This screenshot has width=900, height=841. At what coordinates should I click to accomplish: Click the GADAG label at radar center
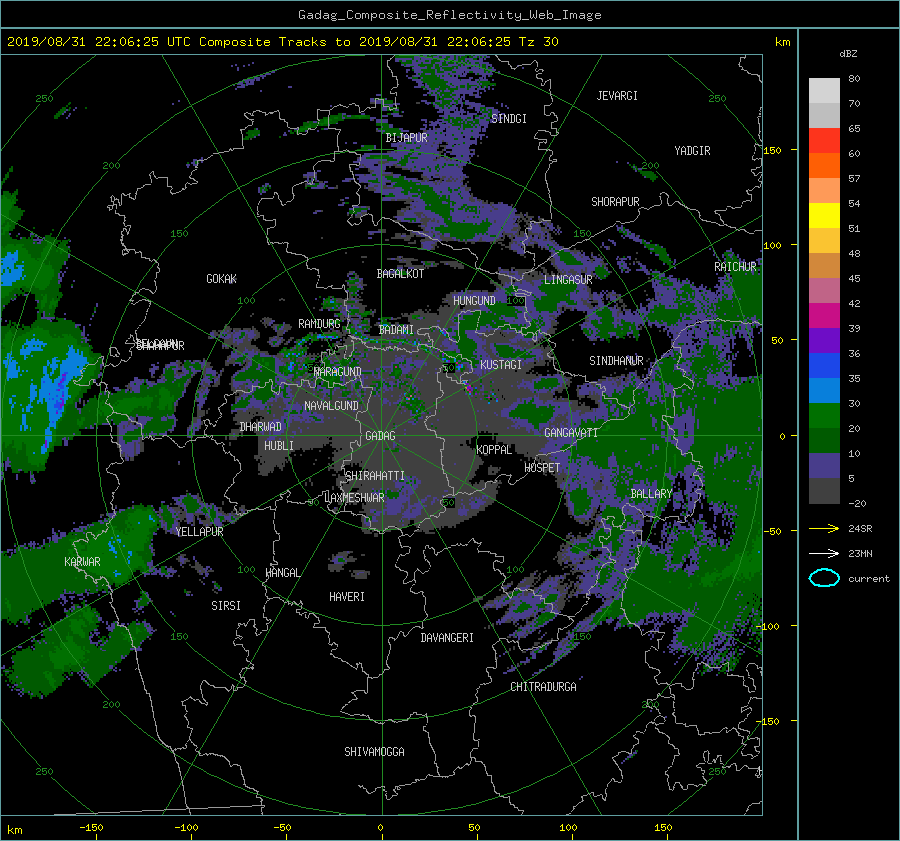[x=380, y=436]
